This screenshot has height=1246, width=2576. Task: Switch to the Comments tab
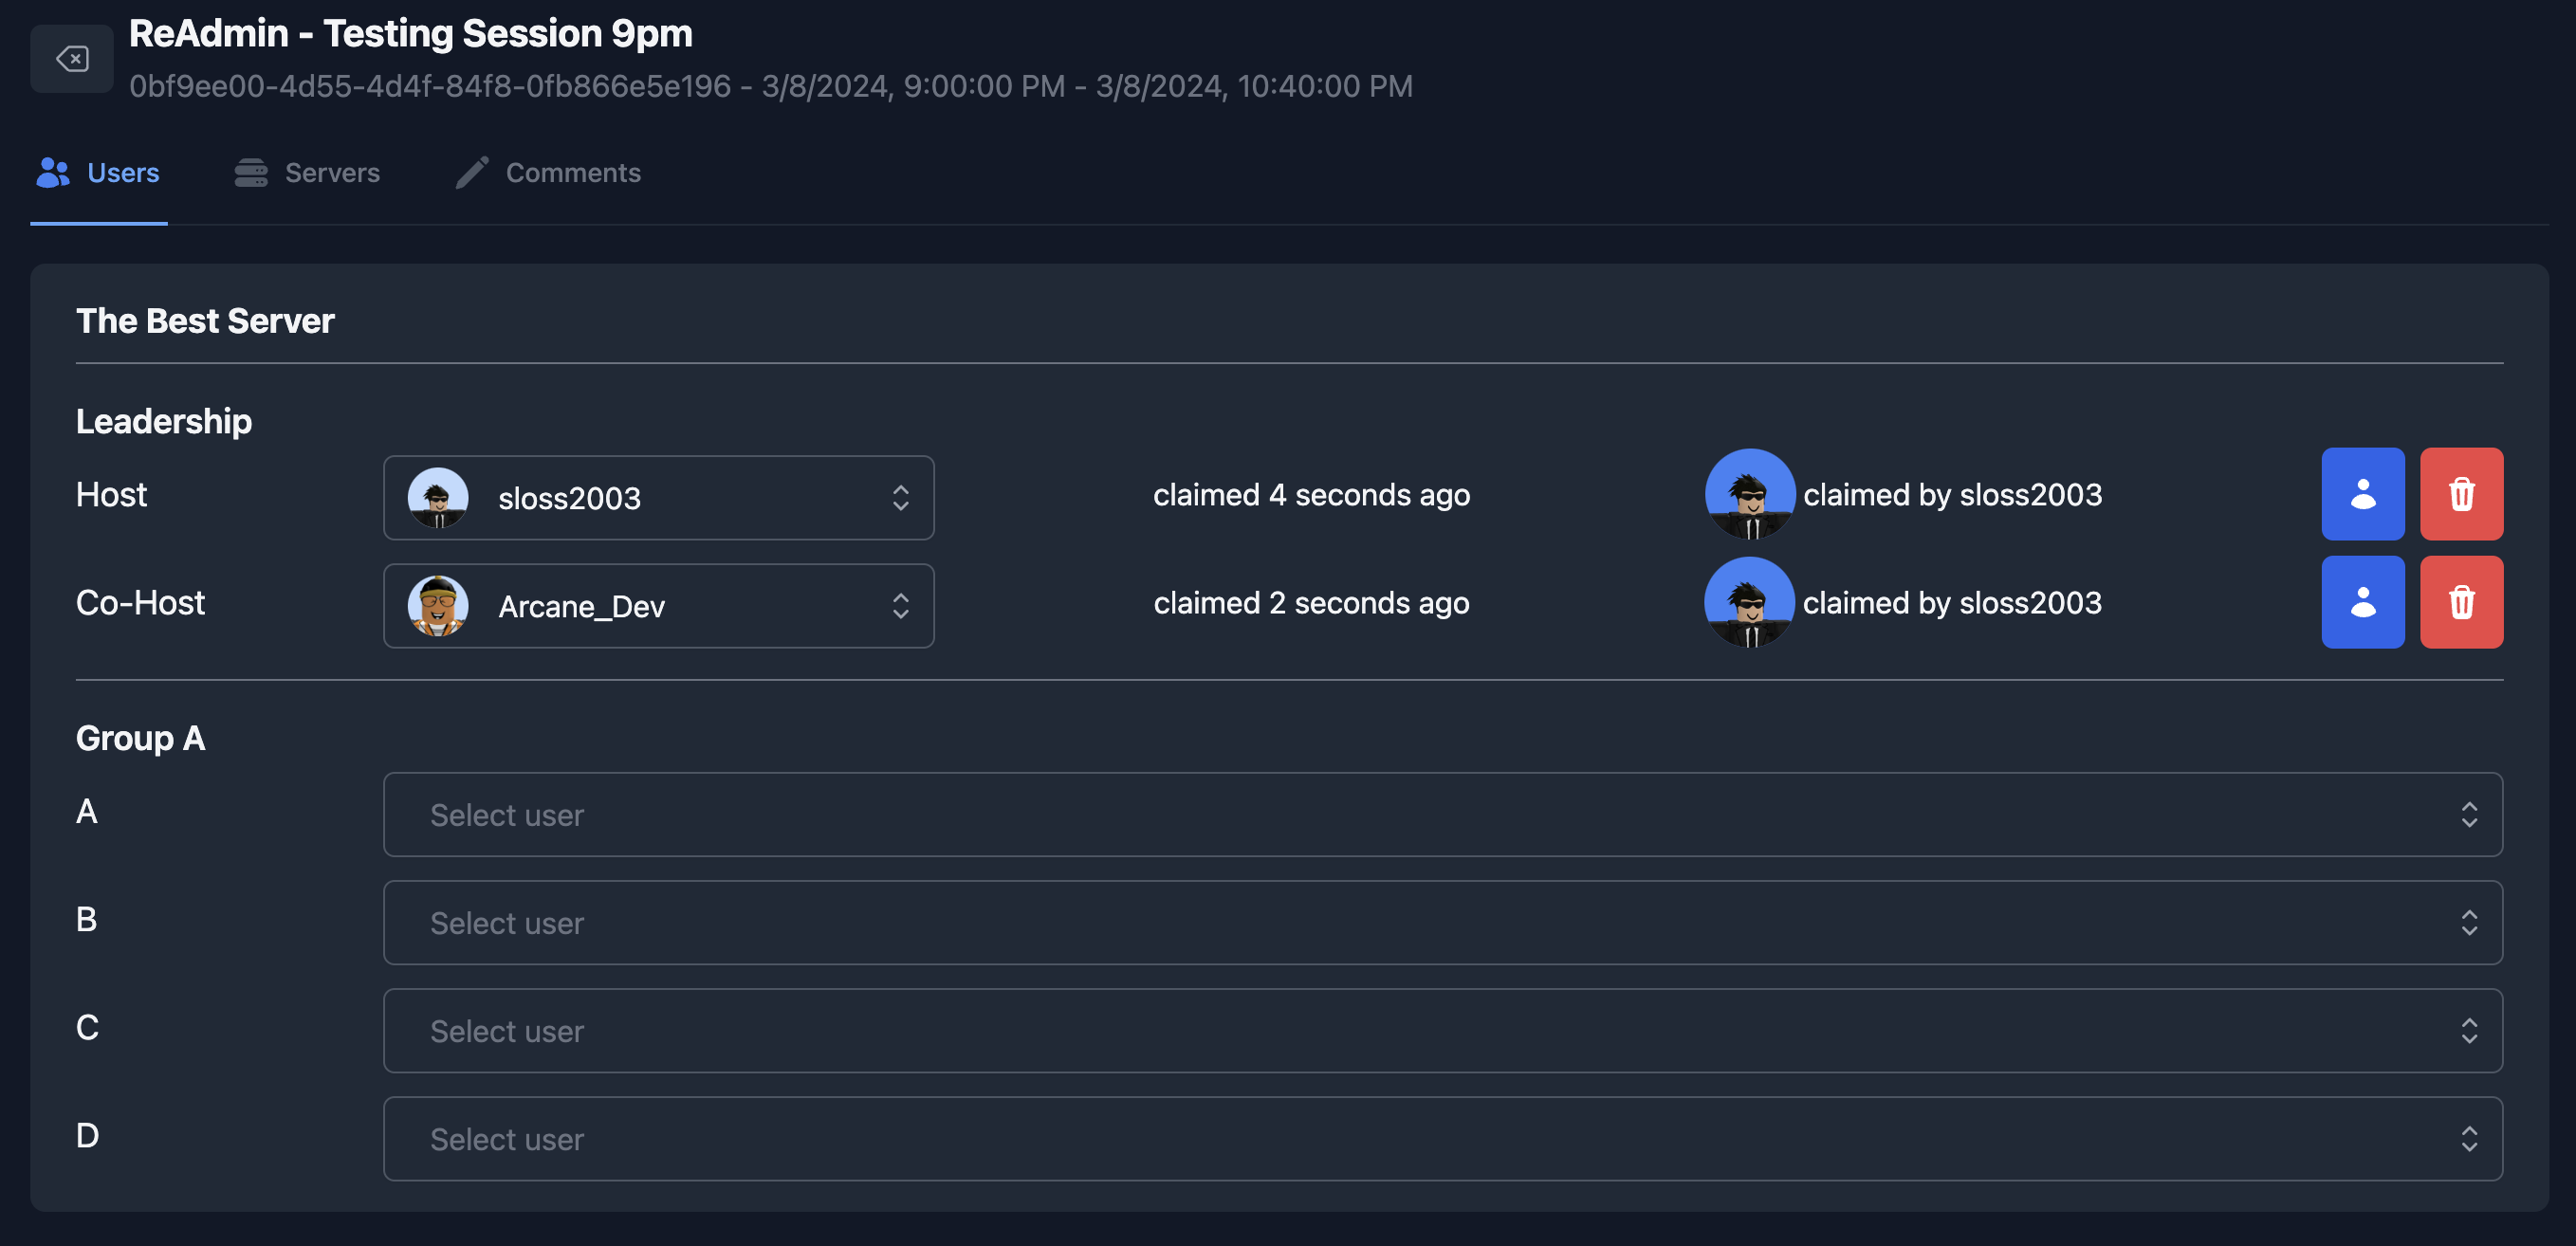pos(573,173)
